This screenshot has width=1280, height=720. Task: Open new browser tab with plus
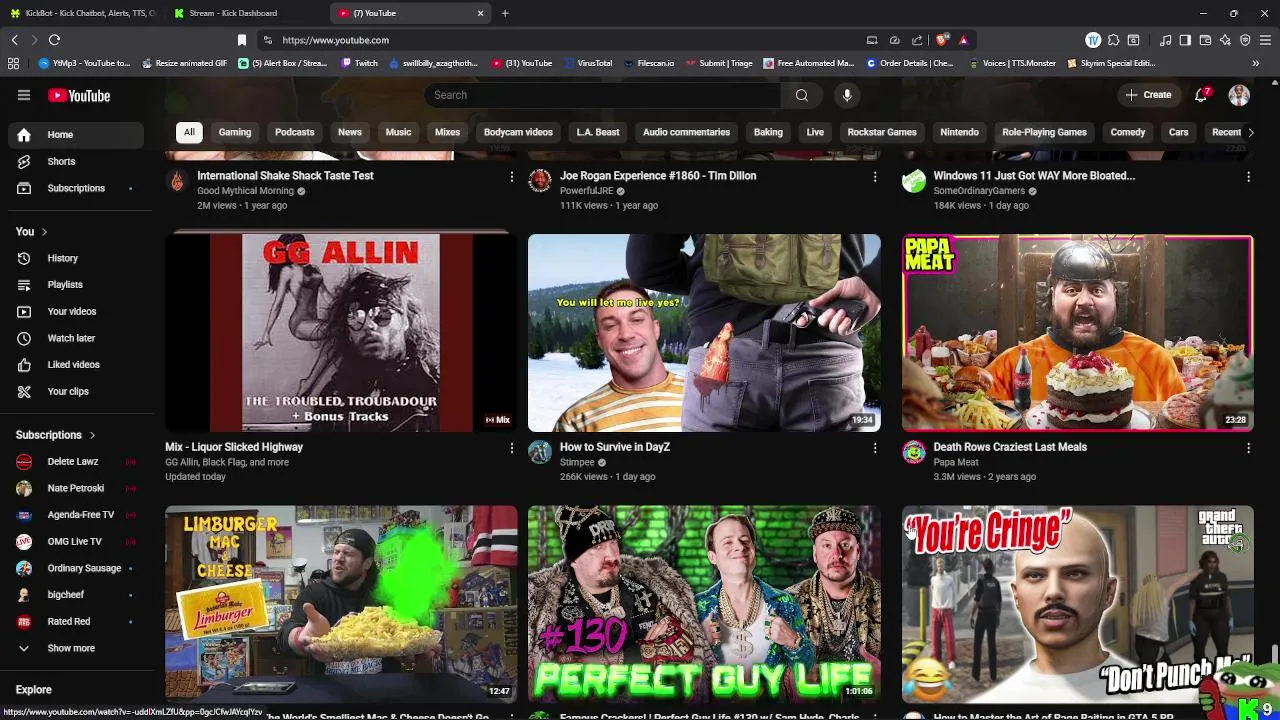pos(505,13)
